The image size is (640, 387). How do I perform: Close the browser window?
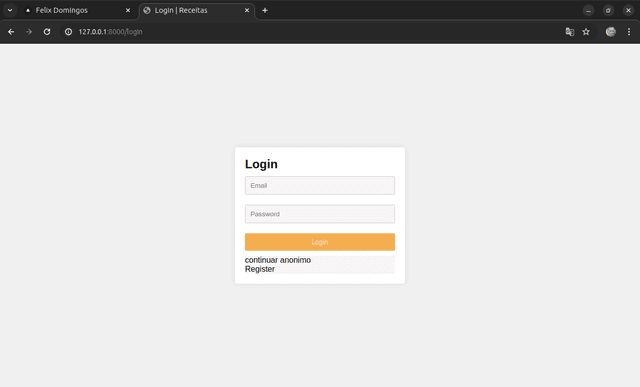point(628,11)
